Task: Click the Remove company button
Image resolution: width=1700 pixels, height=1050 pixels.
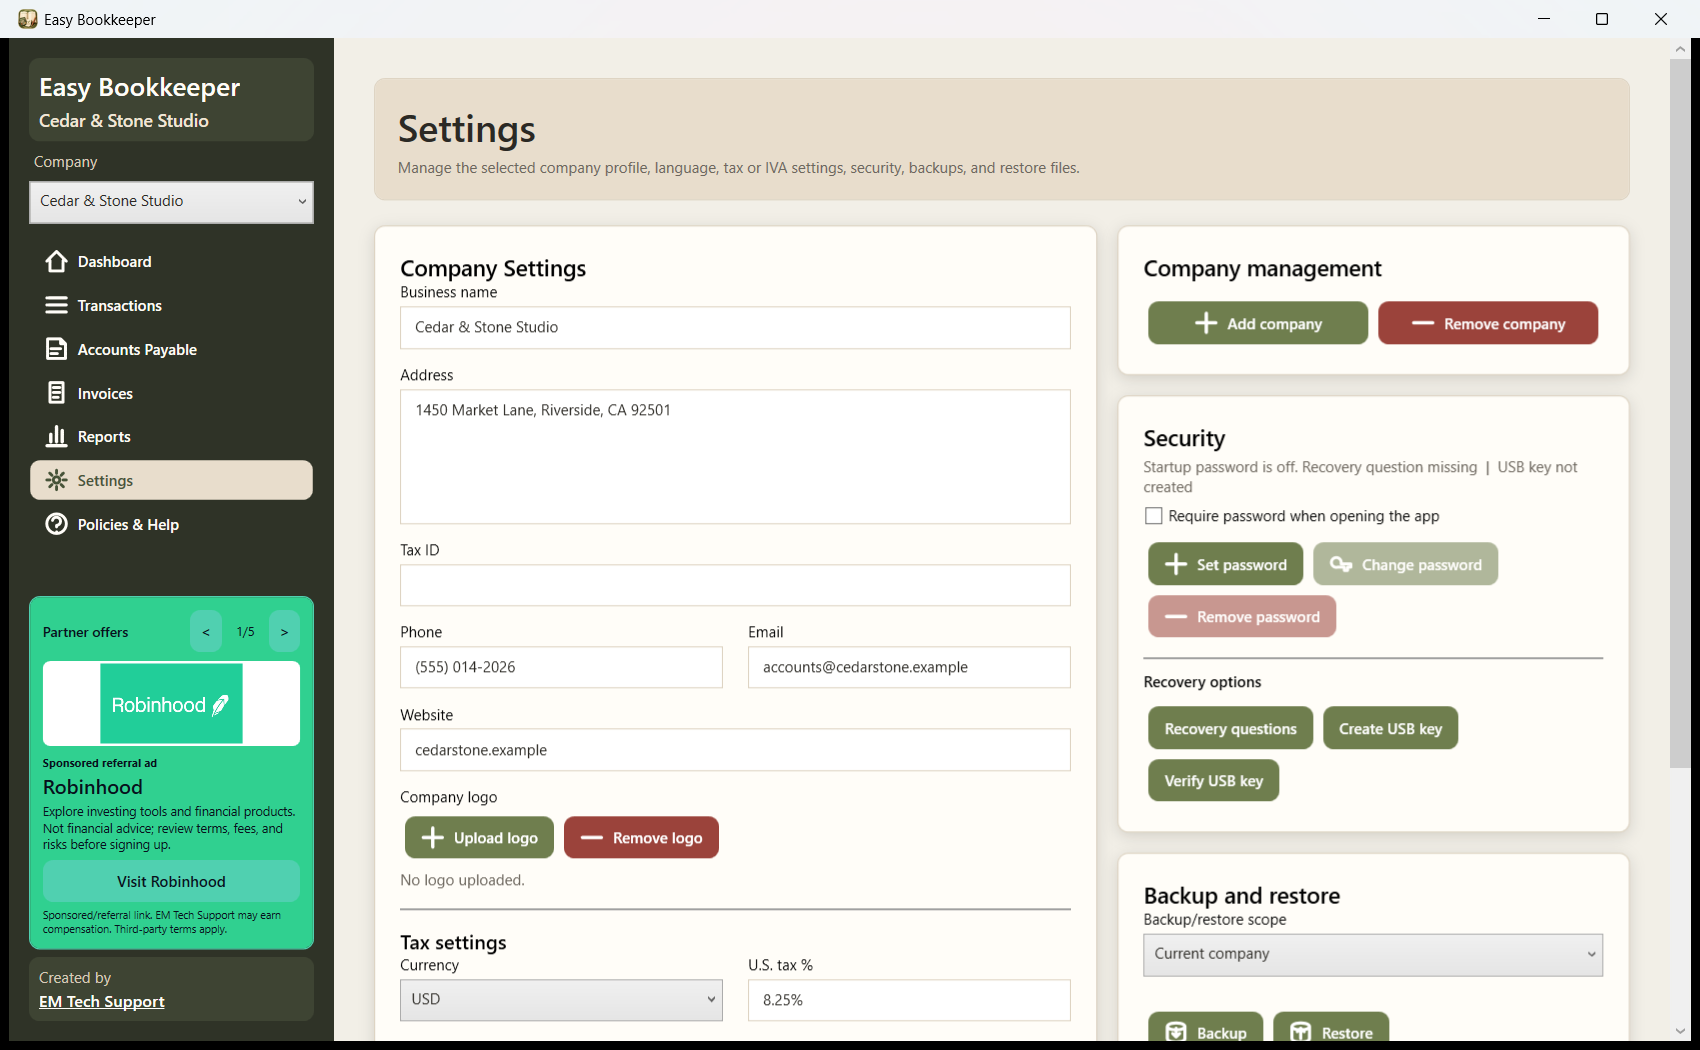Action: pos(1488,323)
